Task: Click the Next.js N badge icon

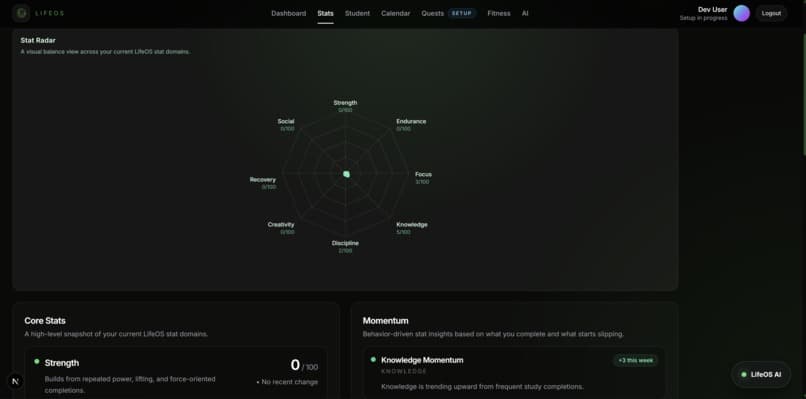Action: (x=15, y=382)
